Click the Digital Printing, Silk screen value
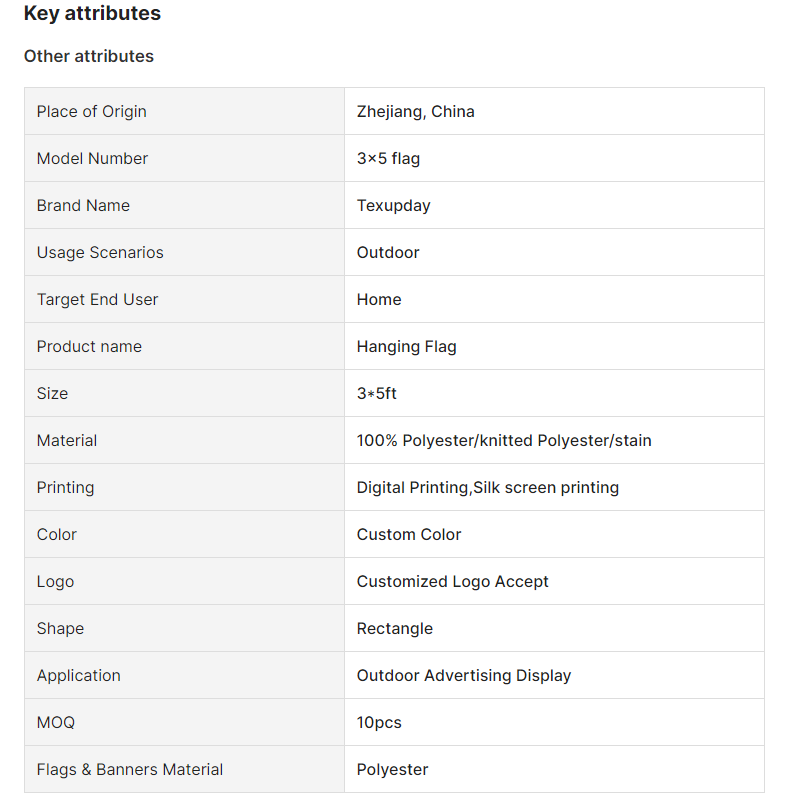The height and width of the screenshot is (804, 811). tap(488, 487)
